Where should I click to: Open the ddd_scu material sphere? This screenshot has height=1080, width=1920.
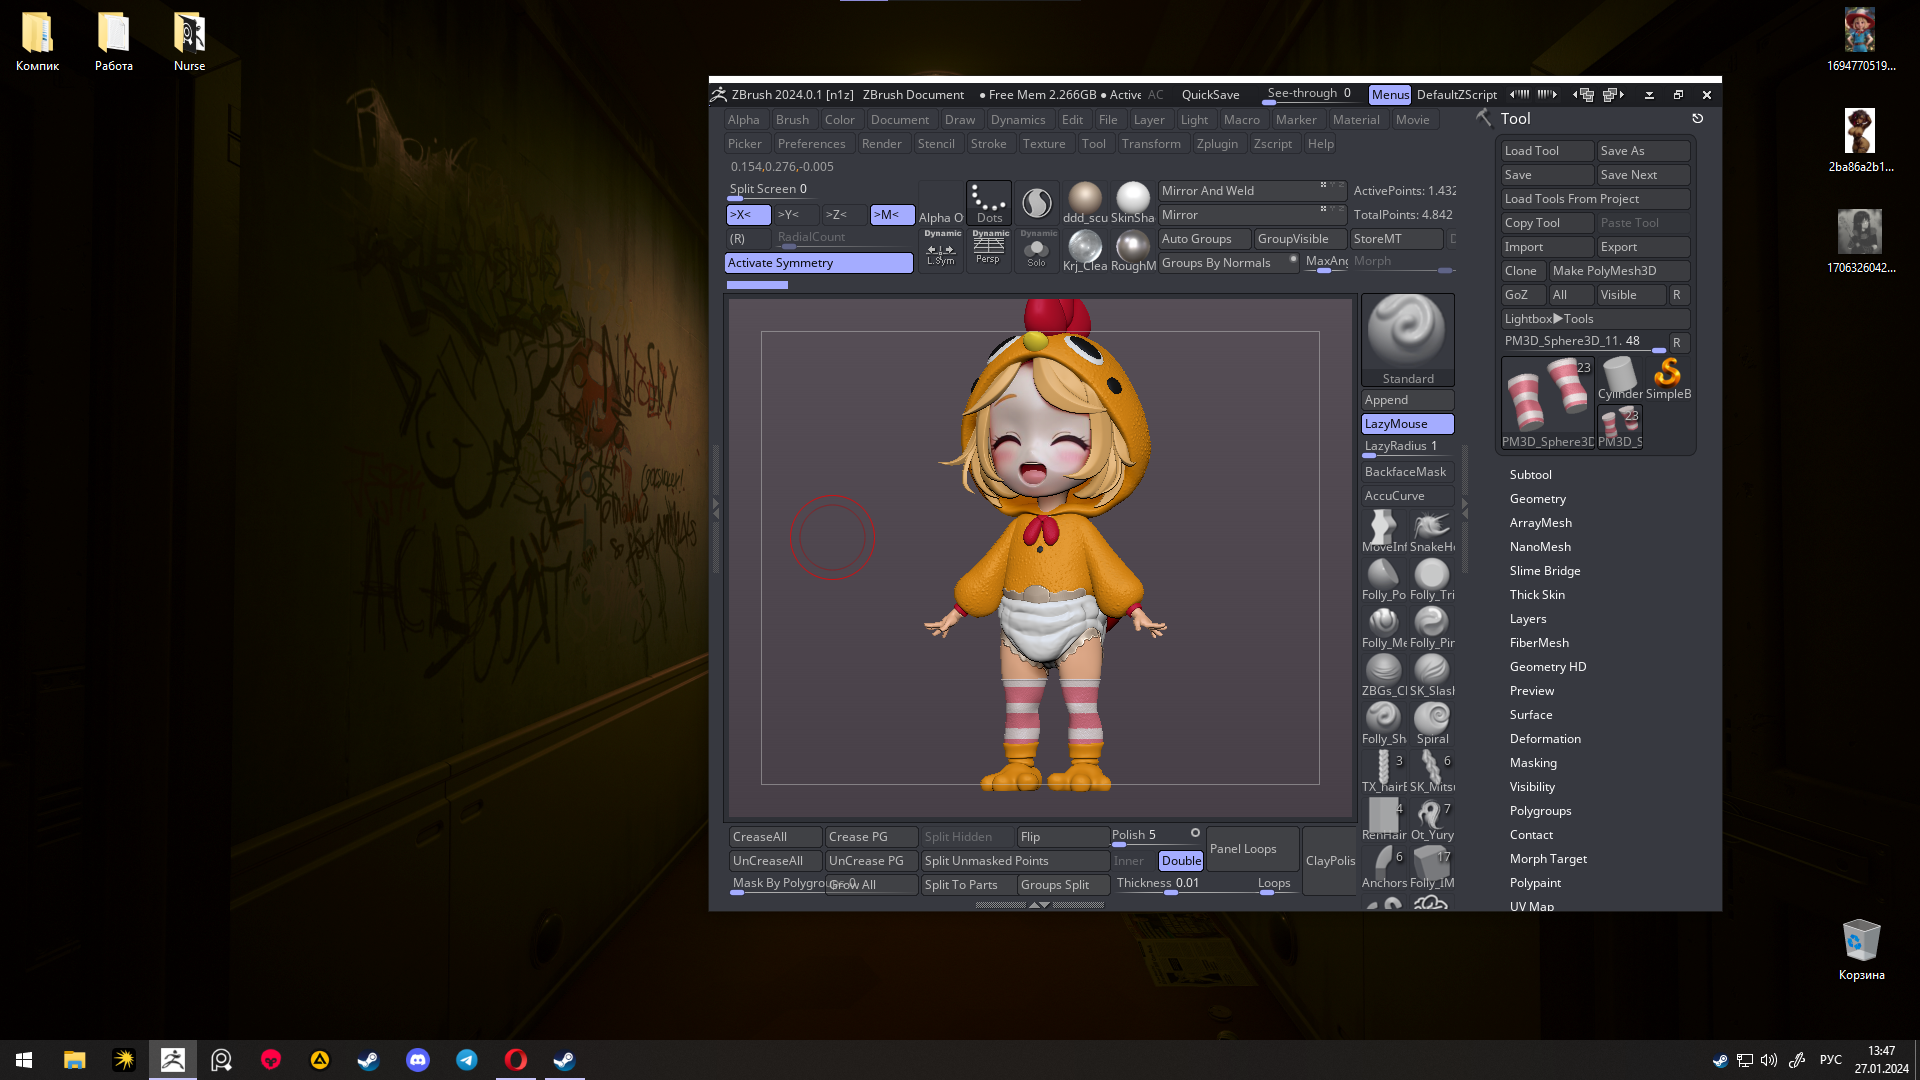point(1085,203)
